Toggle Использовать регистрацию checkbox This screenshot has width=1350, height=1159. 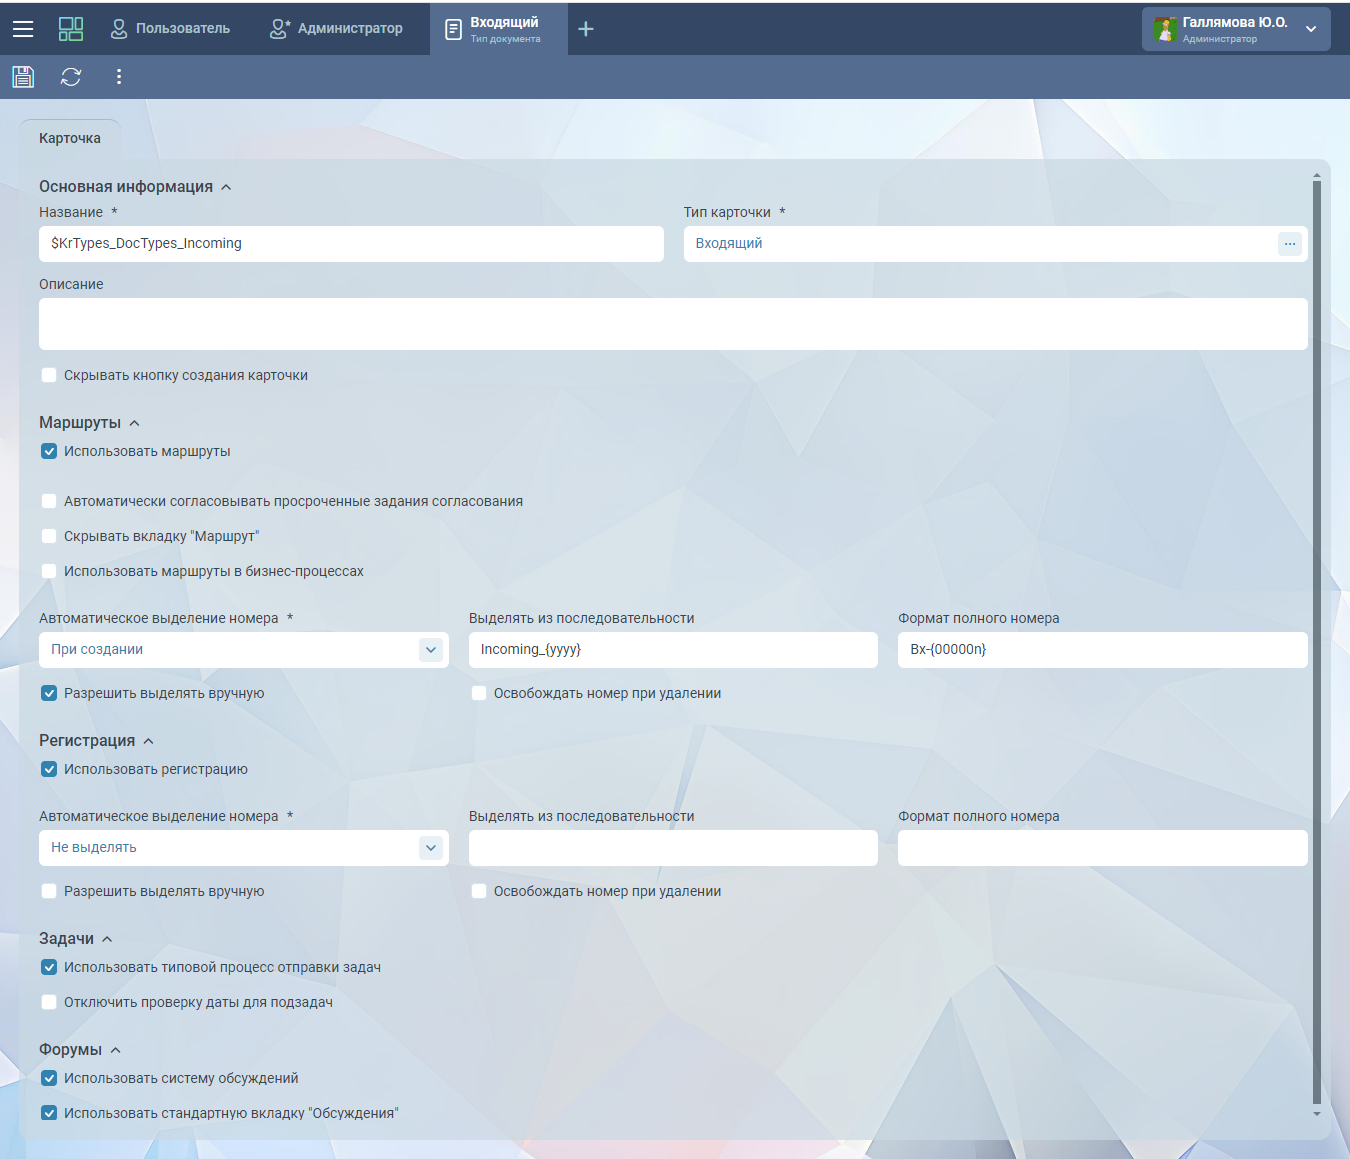pyautogui.click(x=49, y=770)
